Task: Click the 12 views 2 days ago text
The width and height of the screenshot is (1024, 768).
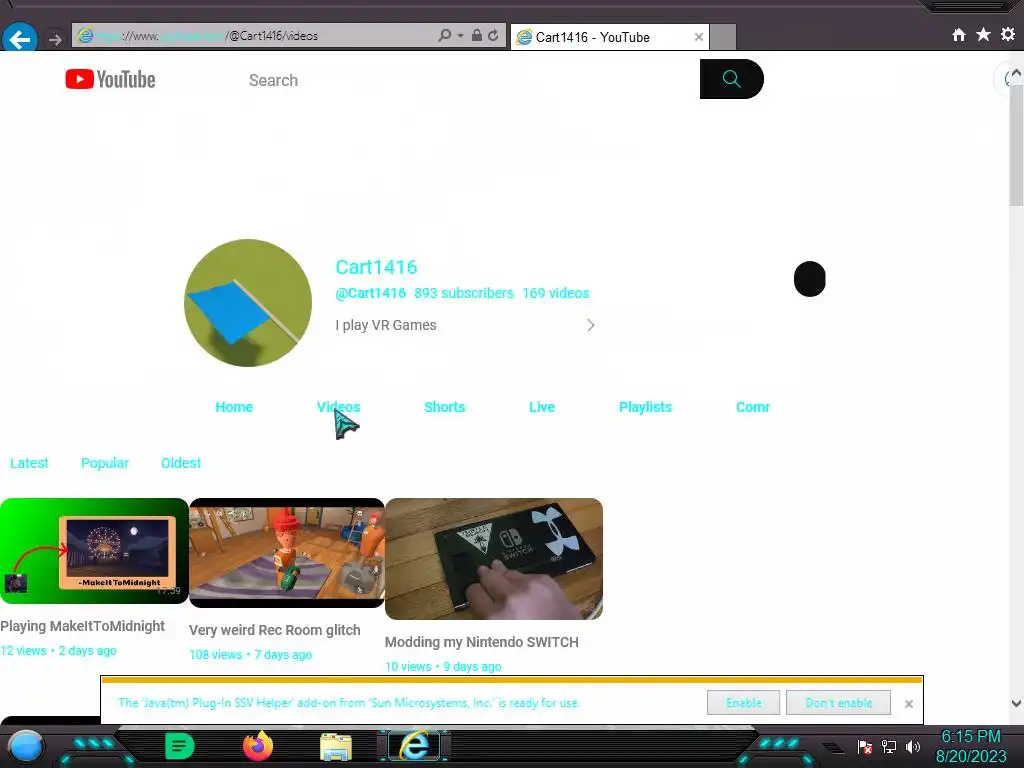Action: (x=58, y=650)
